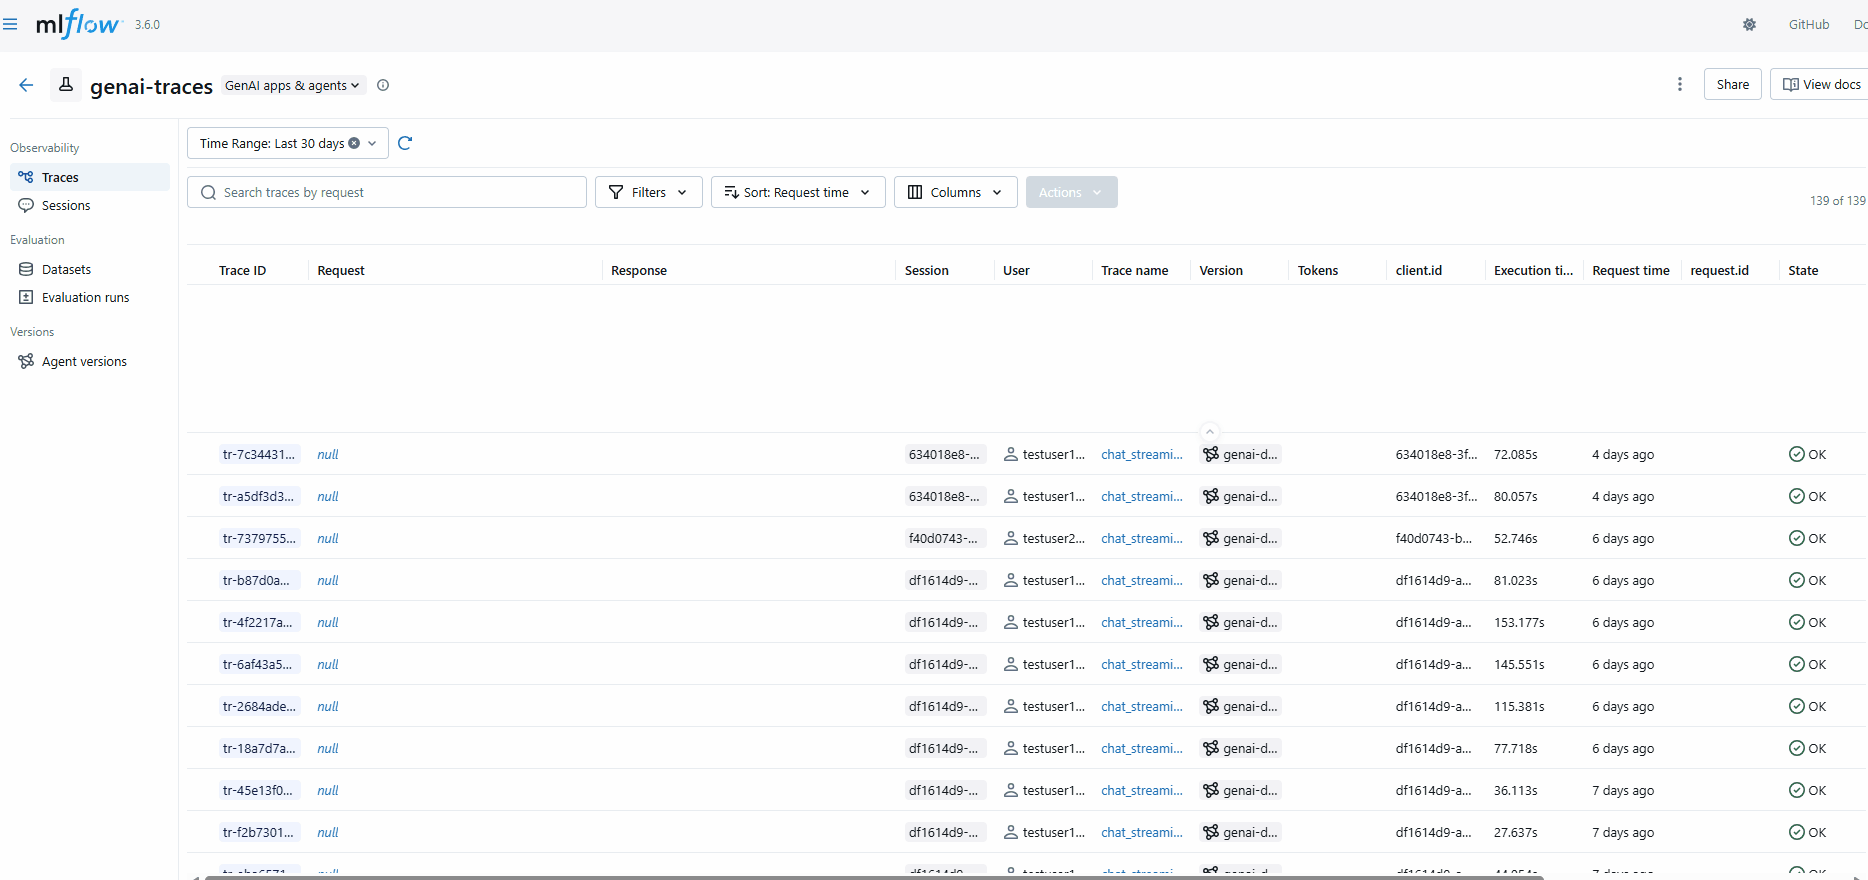
Task: Click the search magnifier icon
Action: tap(208, 192)
